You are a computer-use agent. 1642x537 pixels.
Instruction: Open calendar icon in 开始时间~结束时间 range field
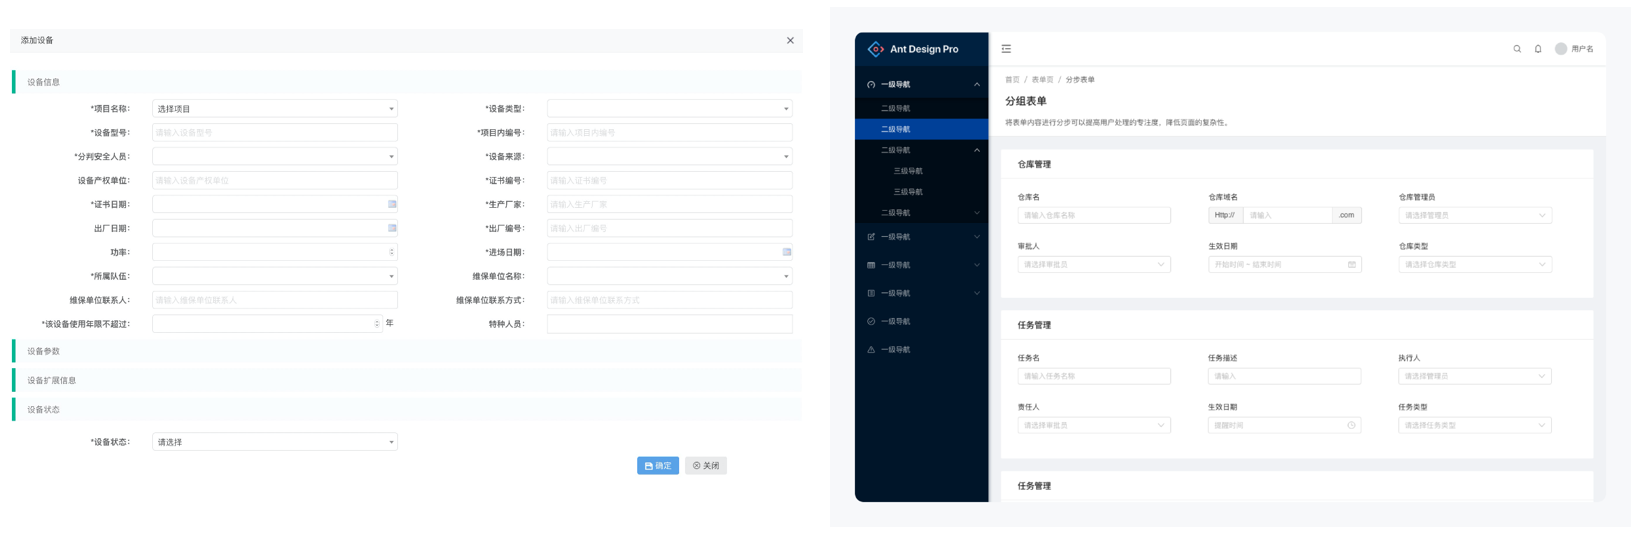(x=1352, y=265)
